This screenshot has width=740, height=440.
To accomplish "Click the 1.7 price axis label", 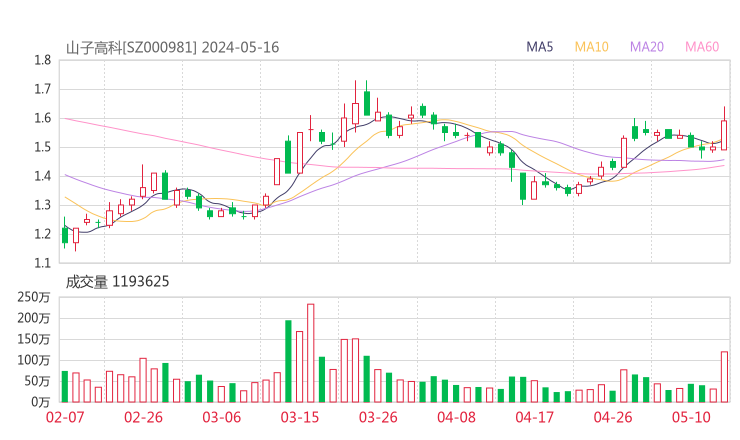I will tap(42, 89).
